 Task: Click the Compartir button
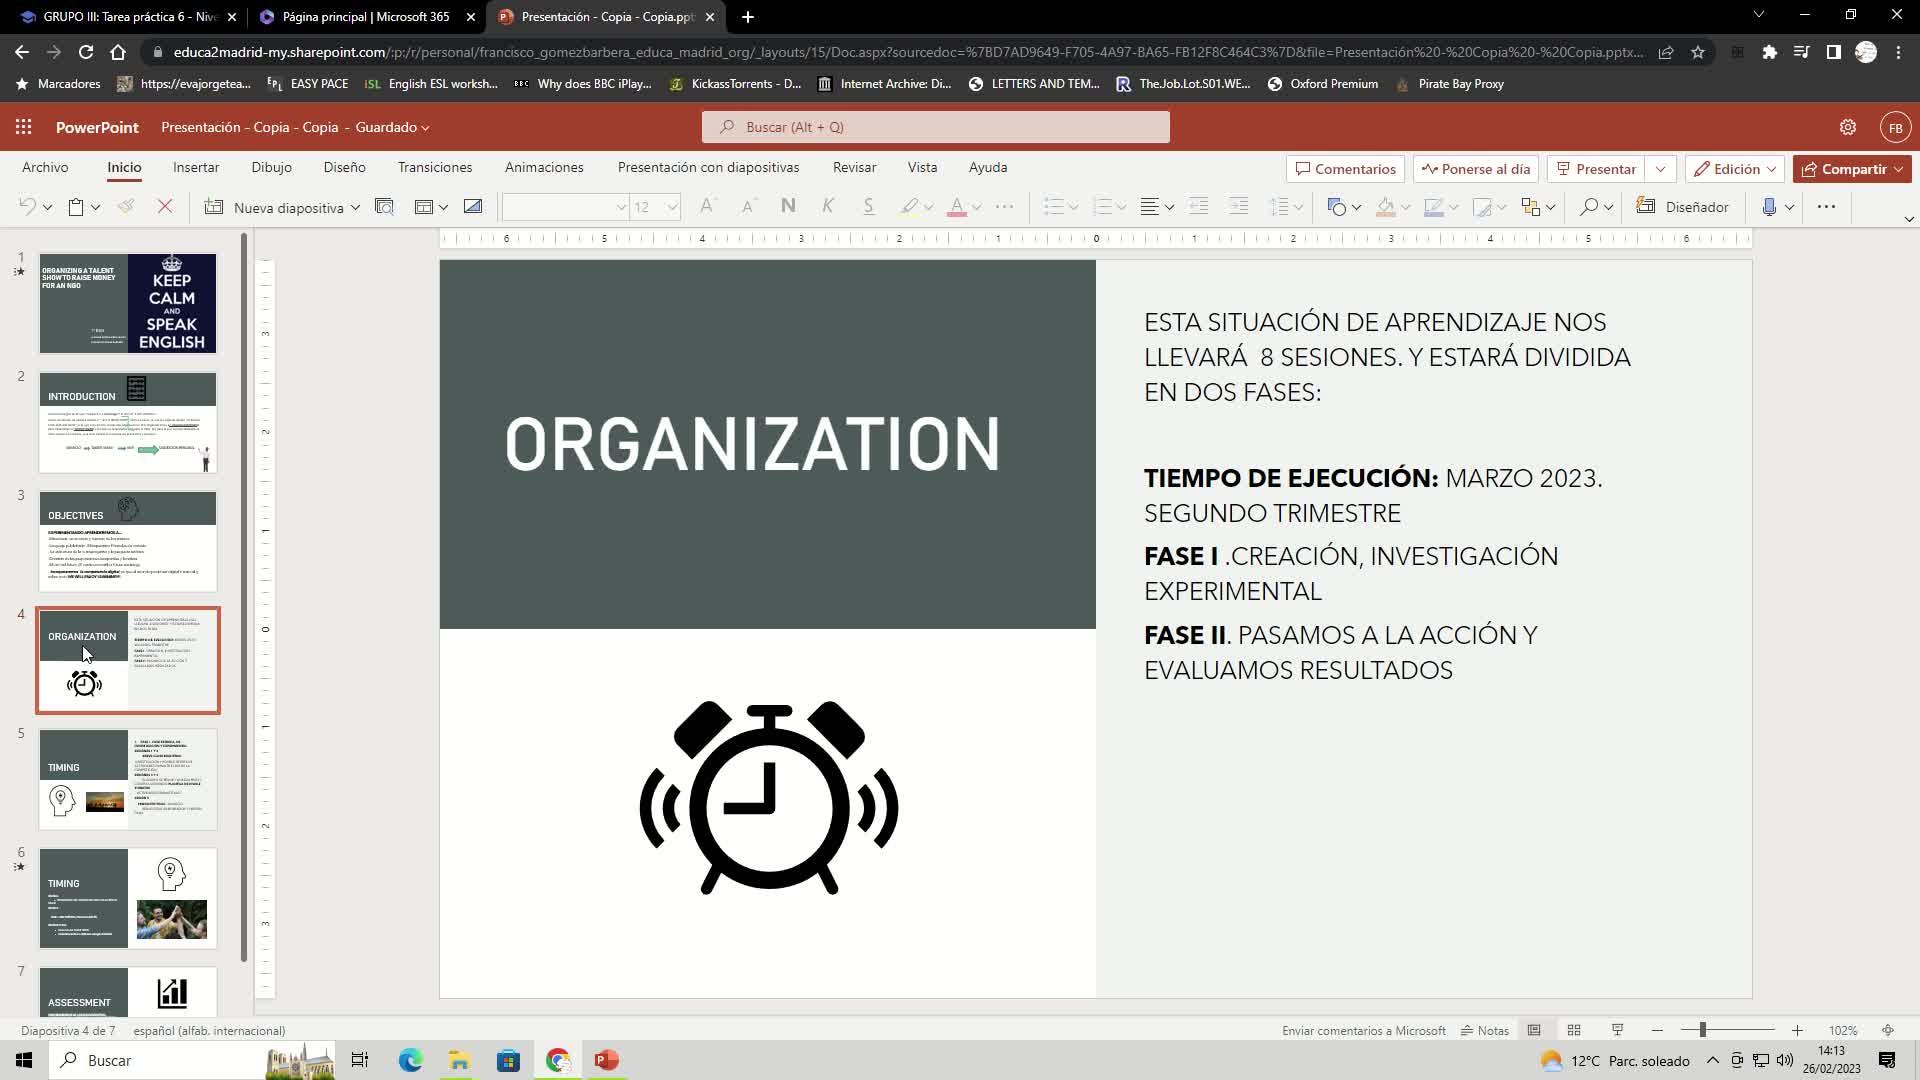[1851, 169]
